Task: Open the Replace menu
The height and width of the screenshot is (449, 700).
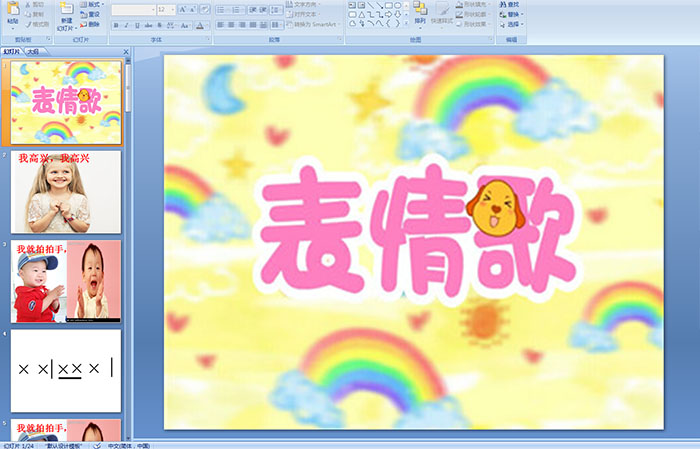Action: (511, 14)
